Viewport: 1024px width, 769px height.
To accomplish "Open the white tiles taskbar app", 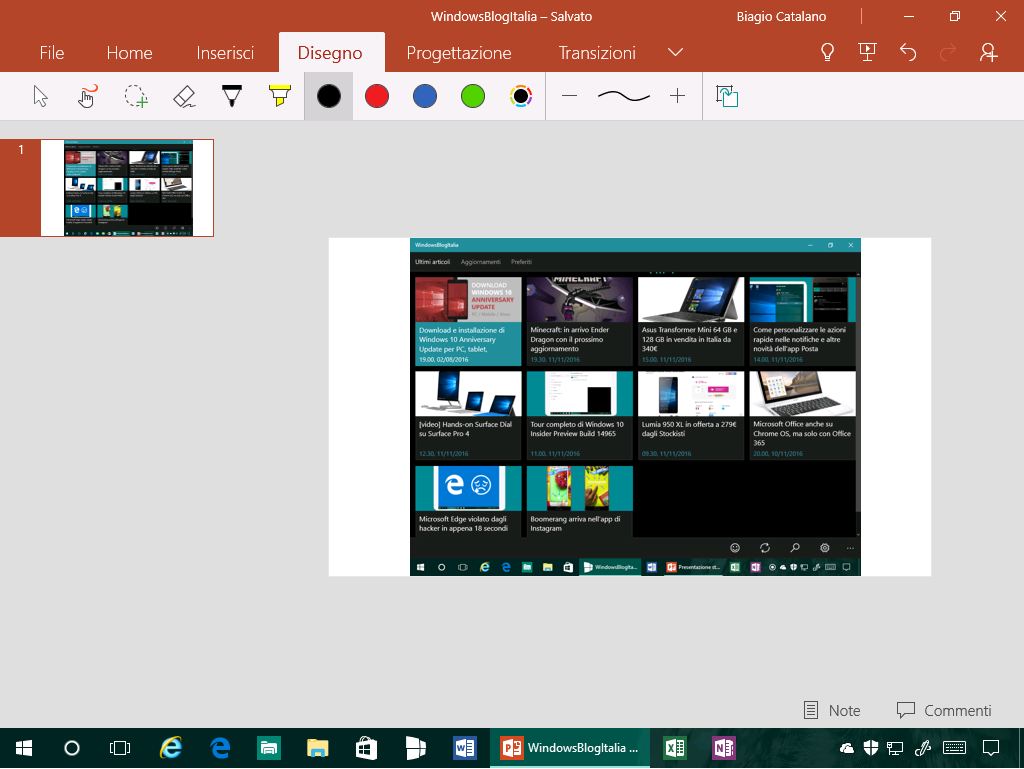I will coord(415,748).
